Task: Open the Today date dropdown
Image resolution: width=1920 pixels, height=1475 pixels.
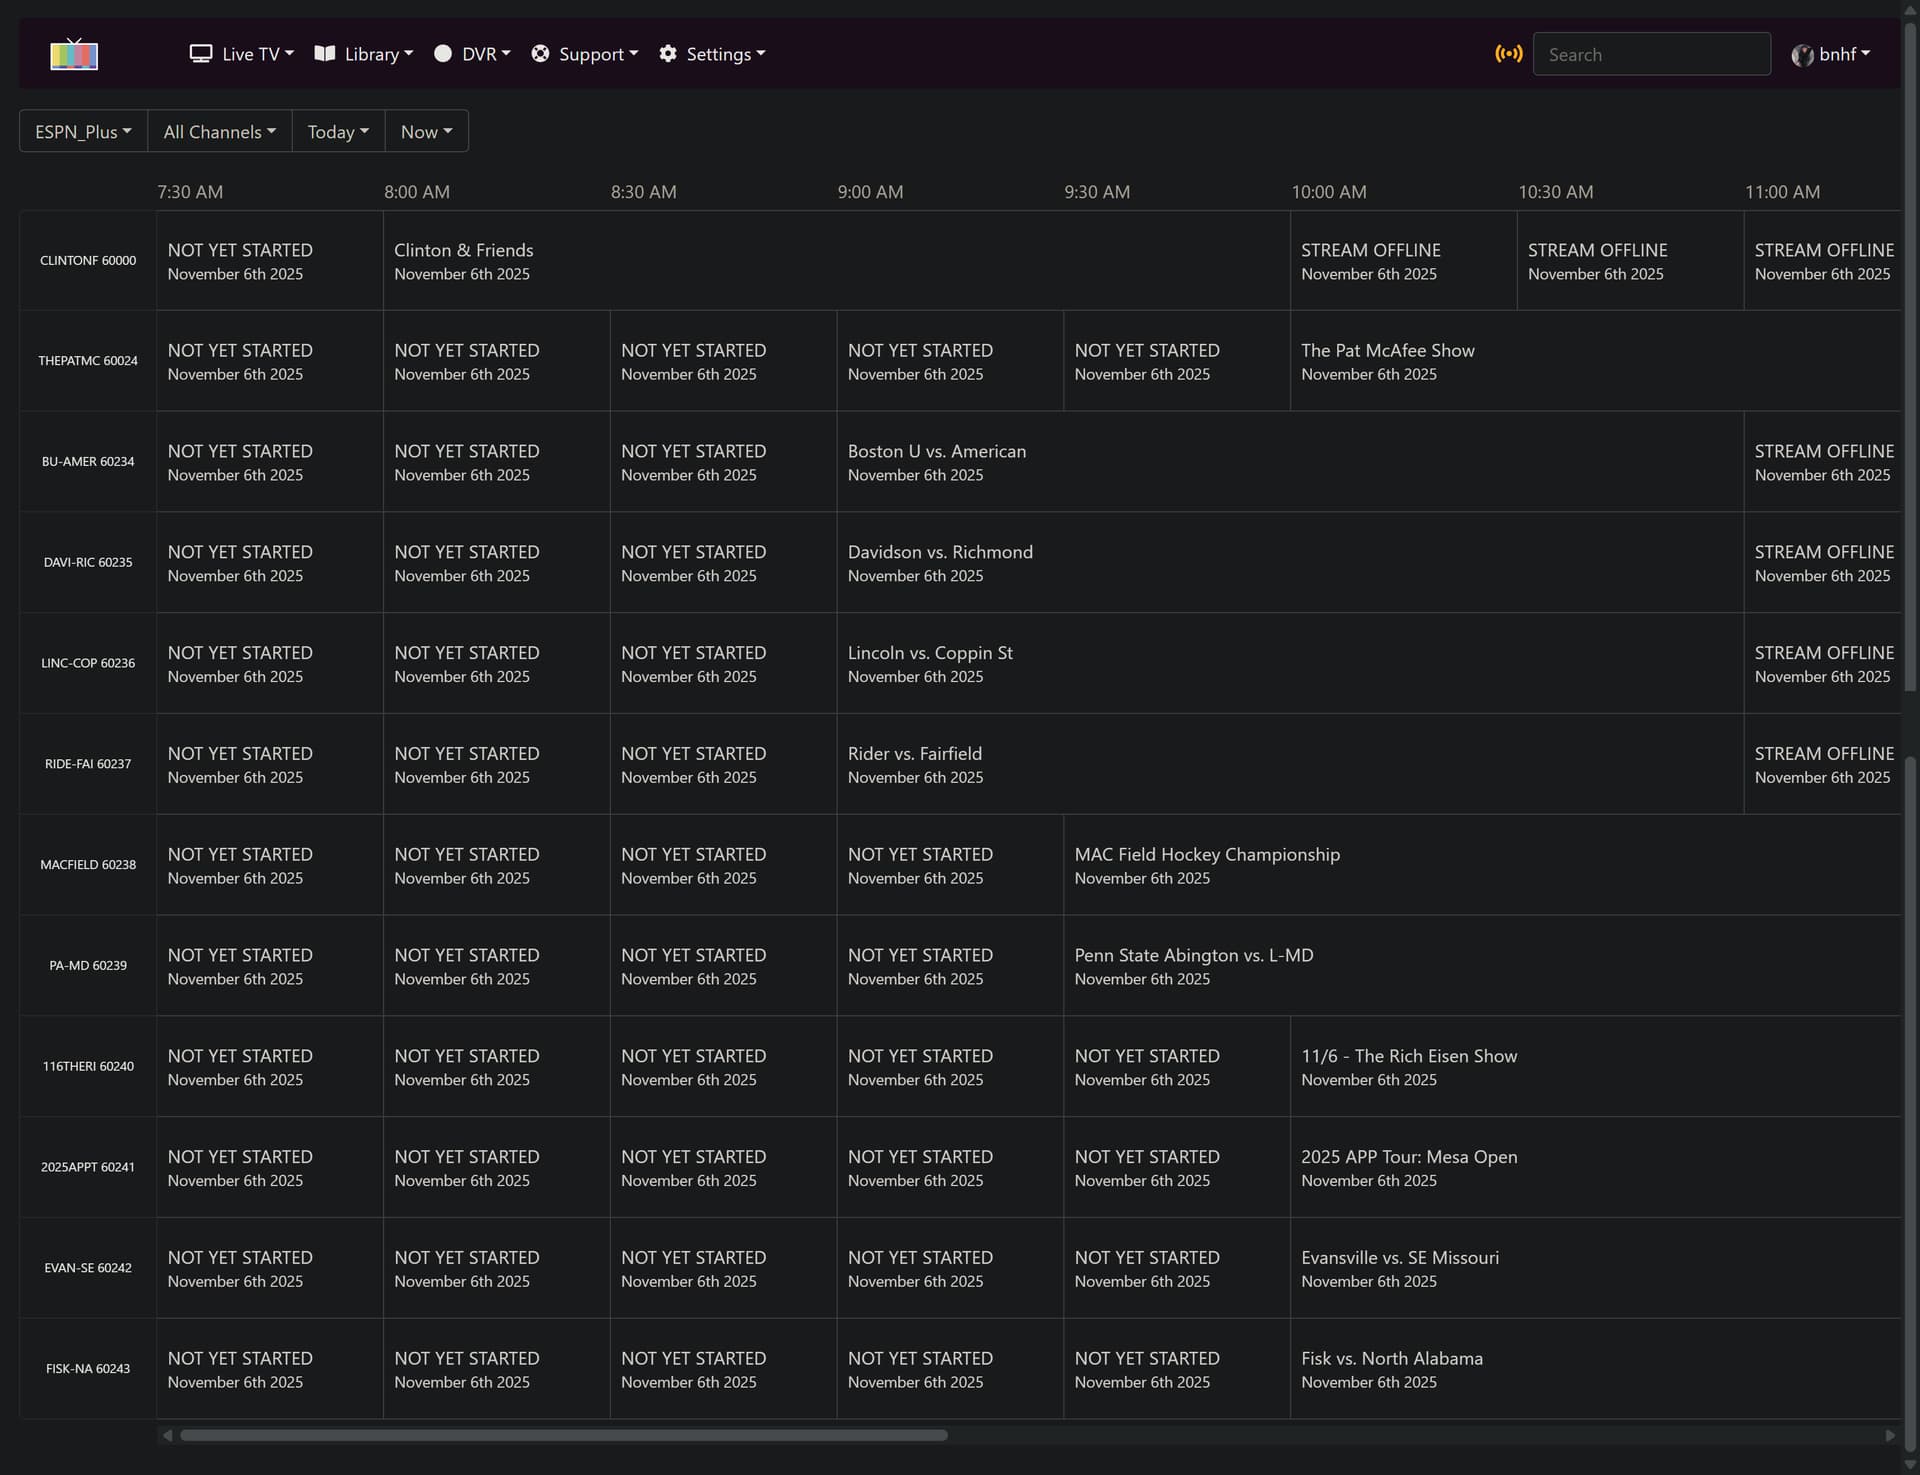Action: [x=338, y=131]
